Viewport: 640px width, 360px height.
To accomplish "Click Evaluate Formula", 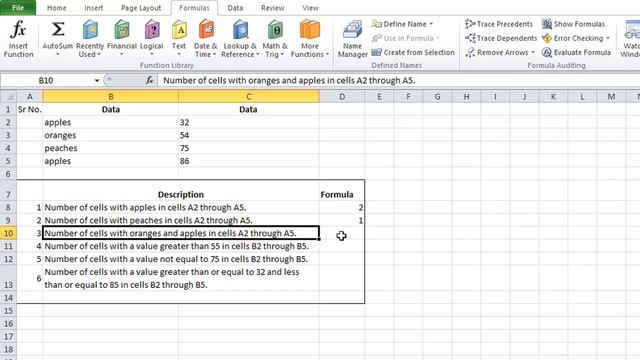I will coord(576,52).
